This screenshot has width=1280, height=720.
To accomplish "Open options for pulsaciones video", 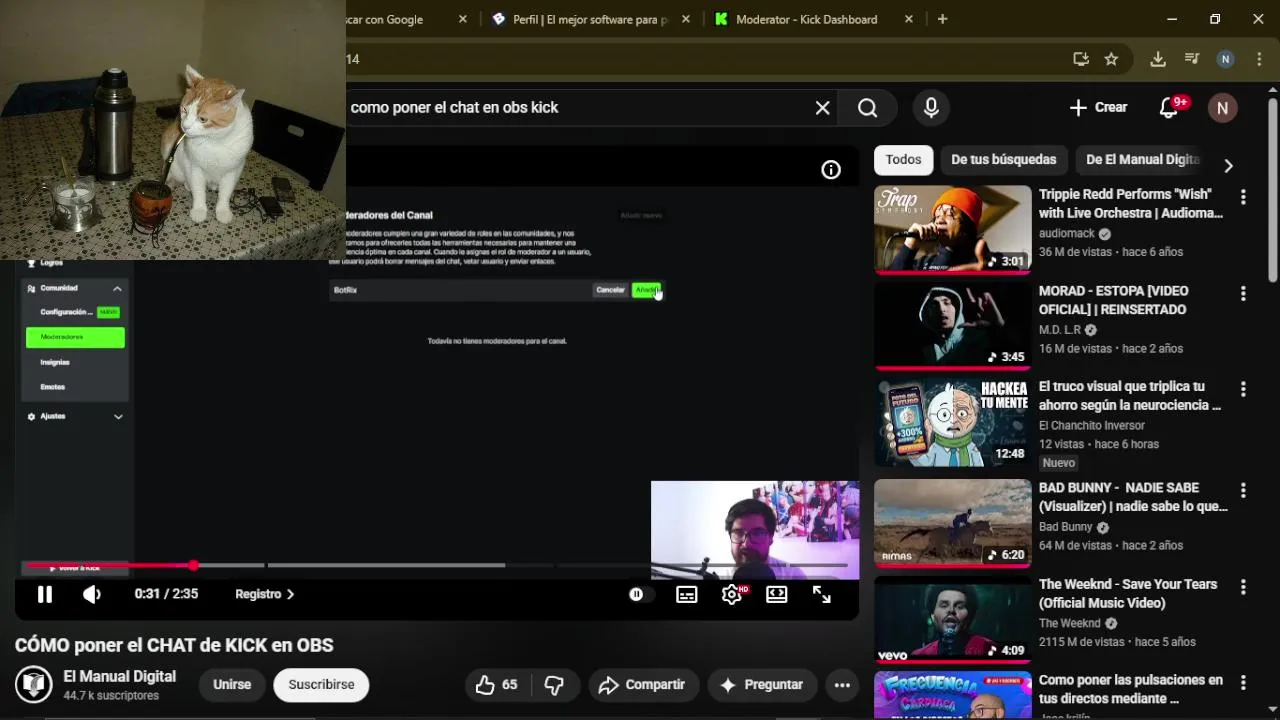I will [1243, 683].
